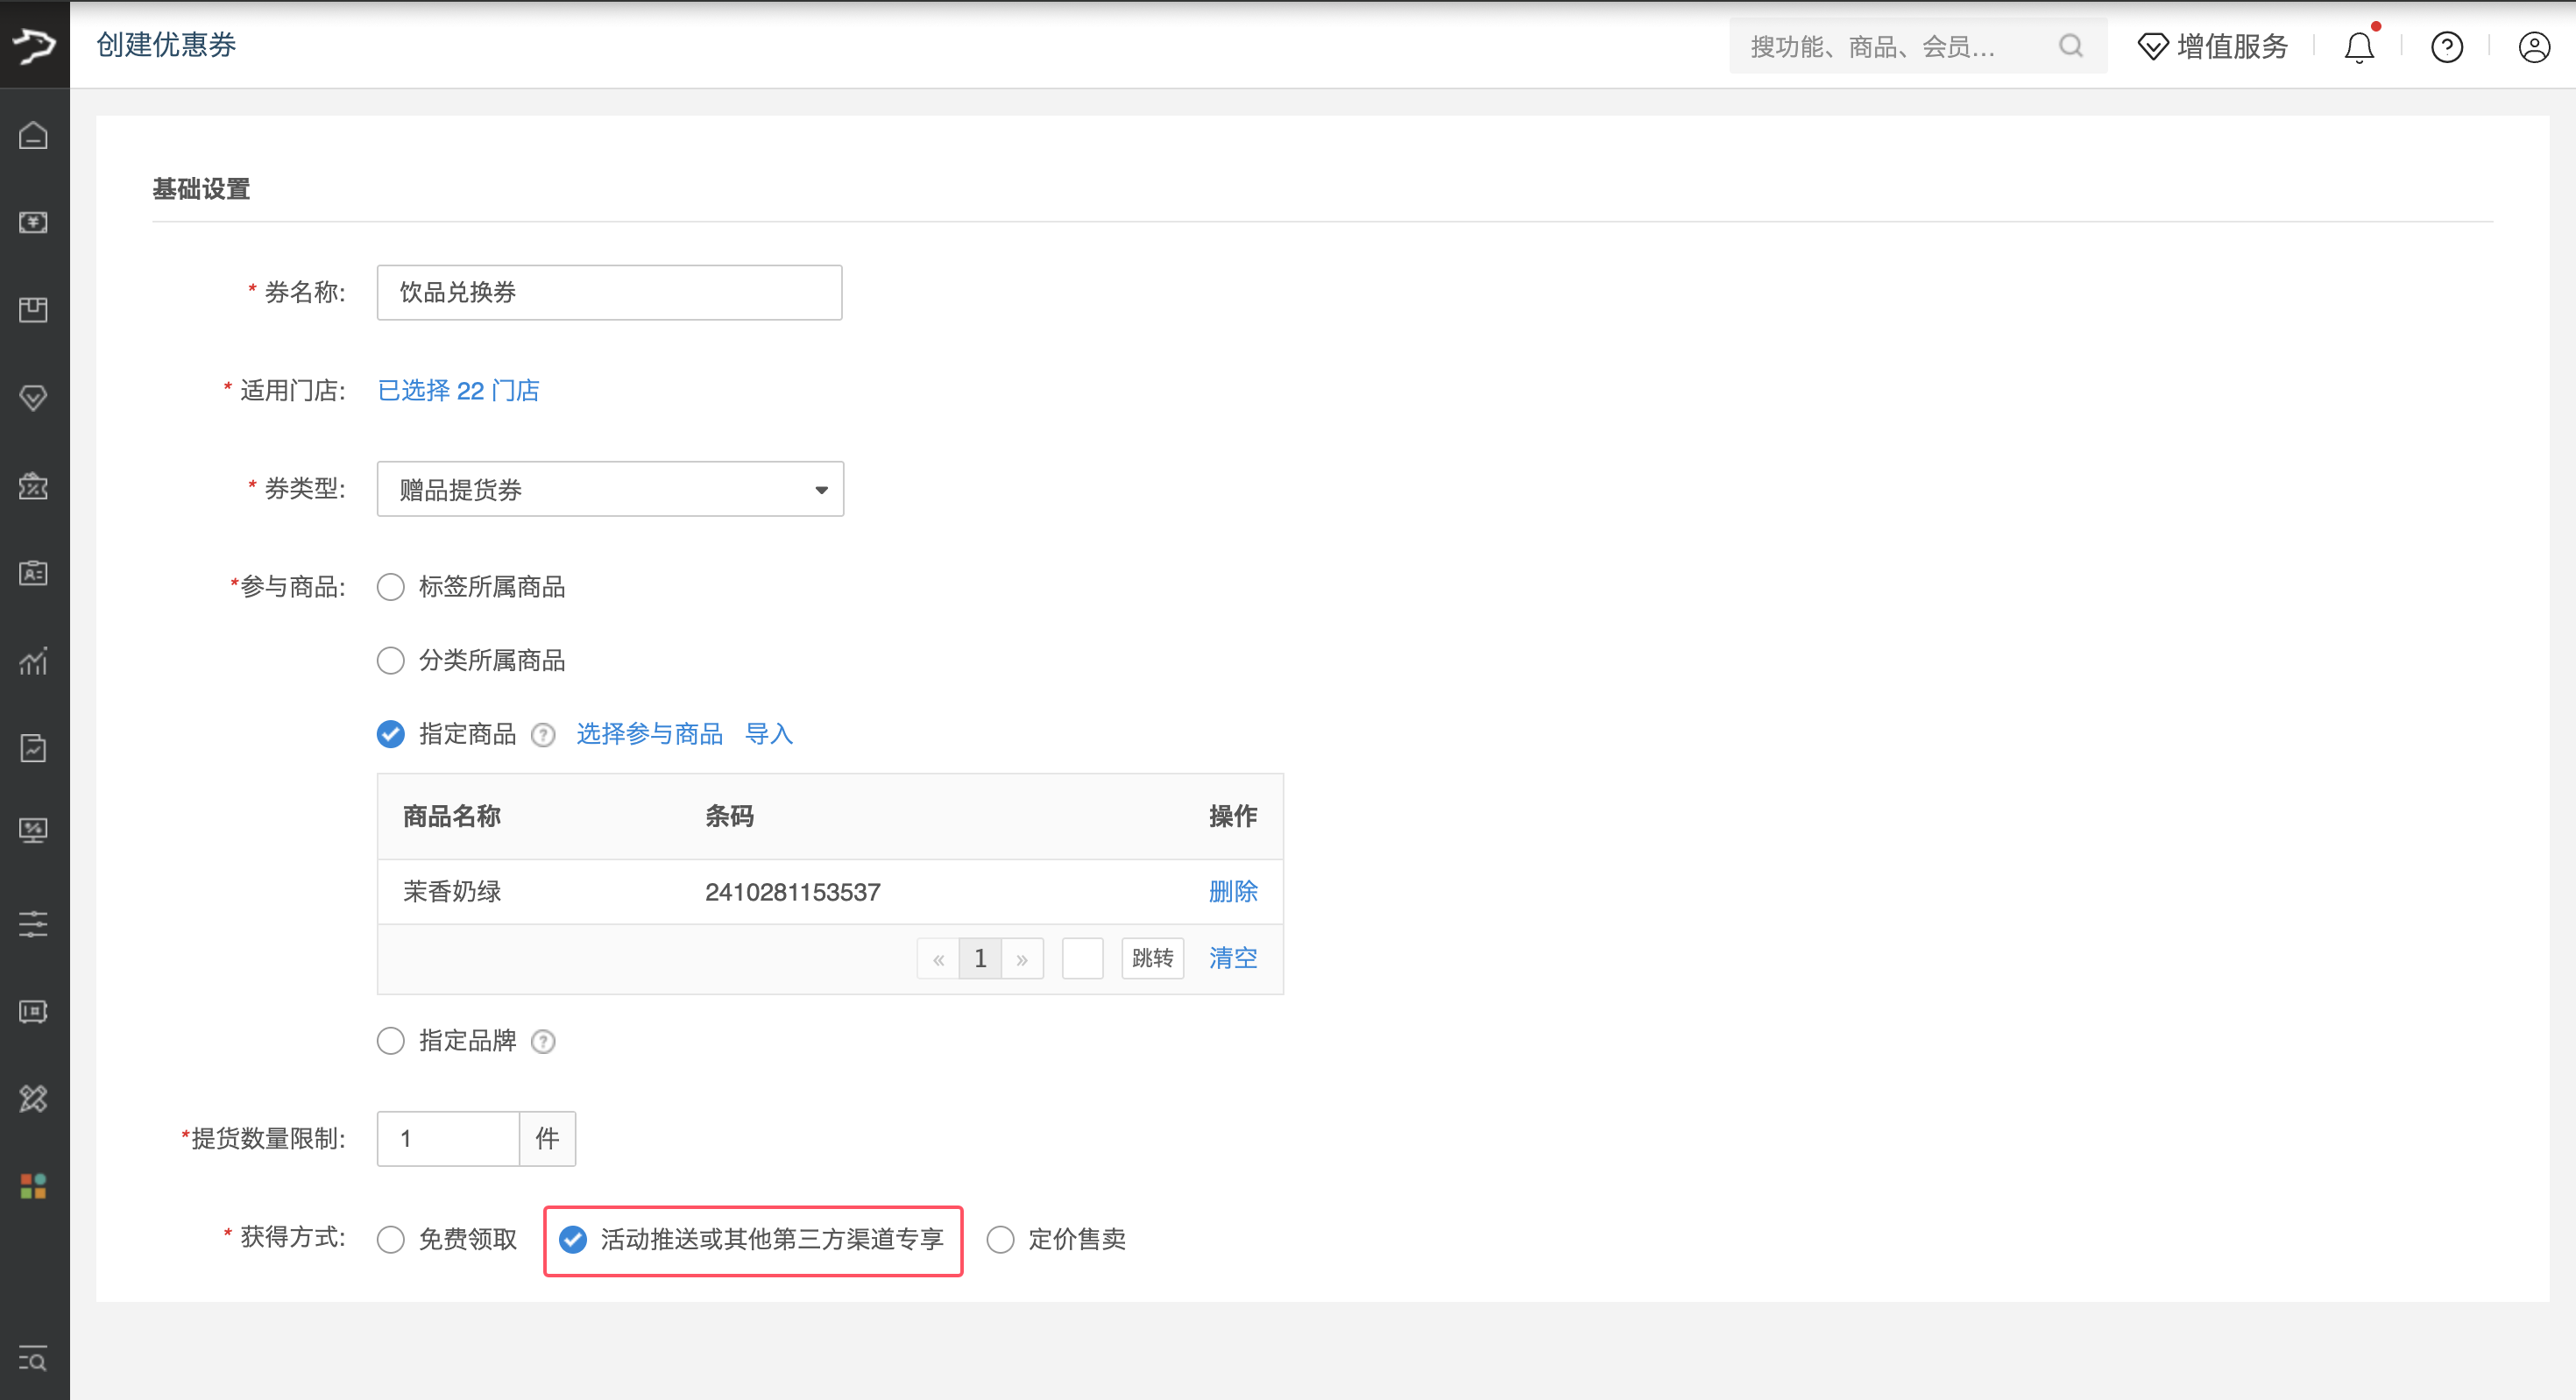Select 免费领取 as obtain method

pos(391,1240)
